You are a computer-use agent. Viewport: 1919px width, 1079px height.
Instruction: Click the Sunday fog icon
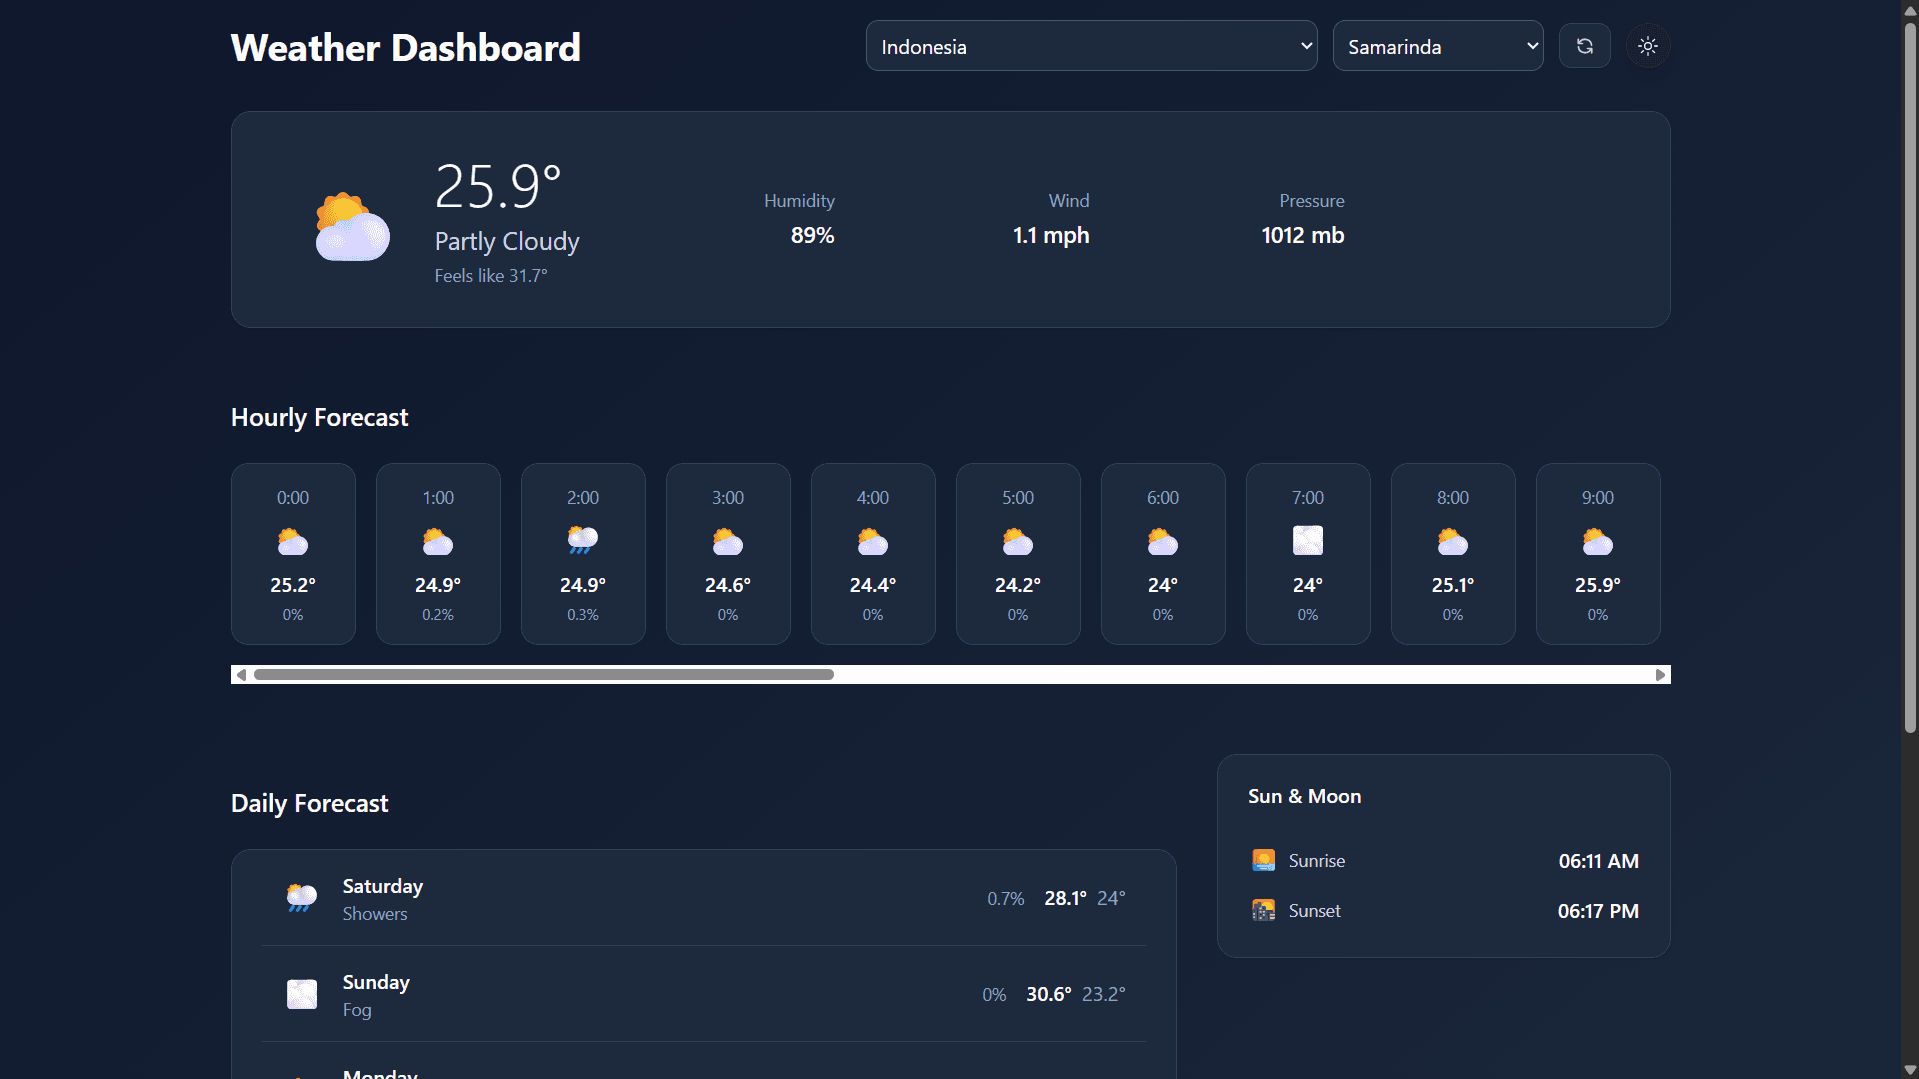302,994
